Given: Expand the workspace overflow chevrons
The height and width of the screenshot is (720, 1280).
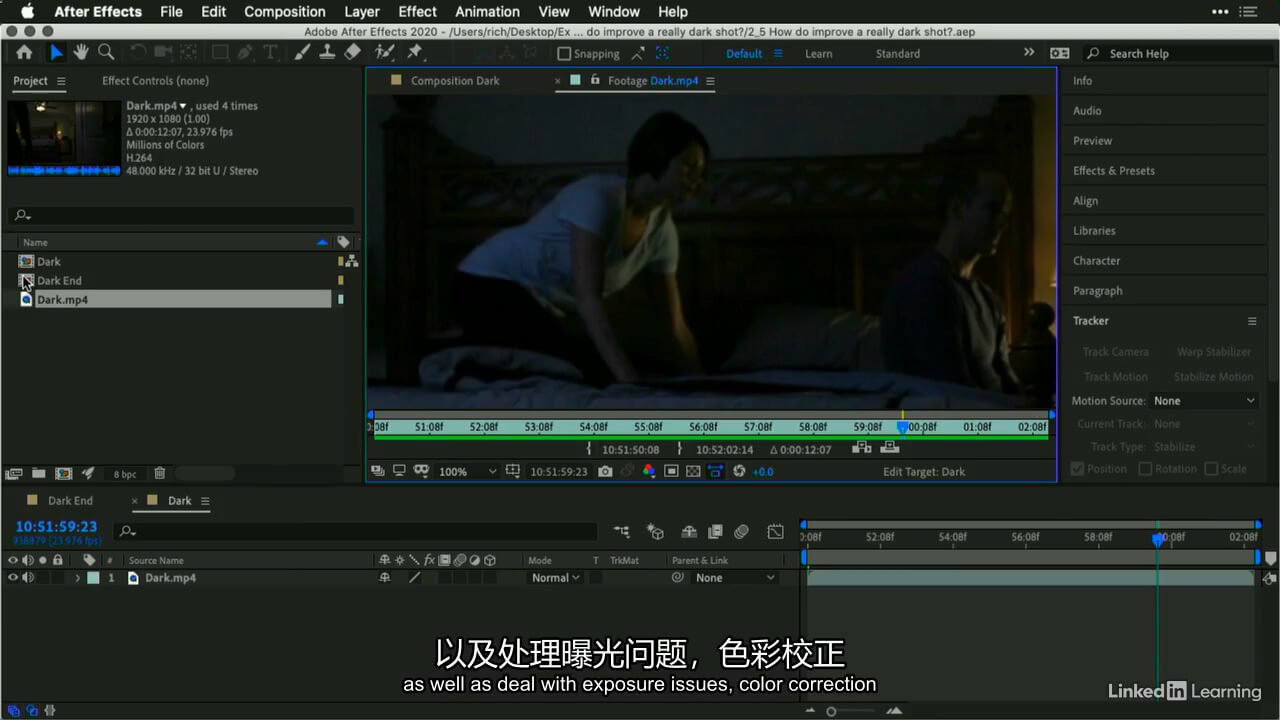Looking at the screenshot, I should click(1029, 53).
